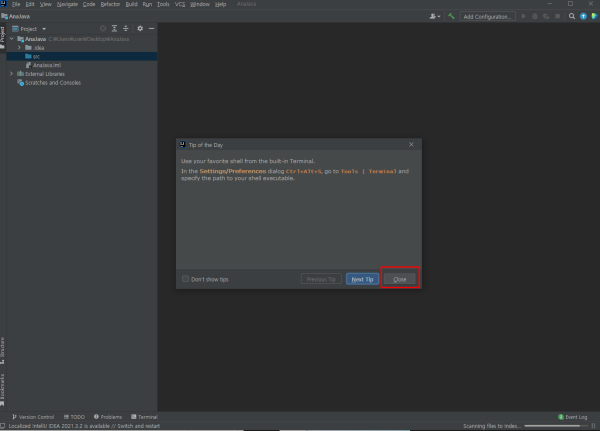The image size is (600, 431).
Task: Select the External Libraries row
Action: (82, 74)
